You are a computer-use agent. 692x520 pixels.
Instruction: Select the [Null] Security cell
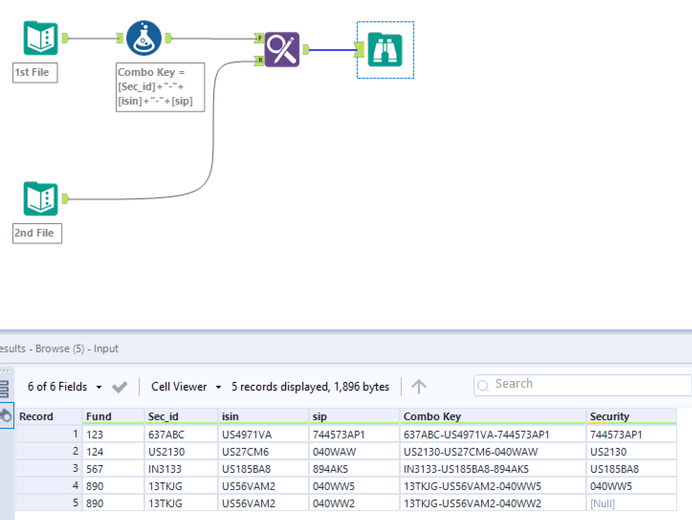tap(632, 503)
